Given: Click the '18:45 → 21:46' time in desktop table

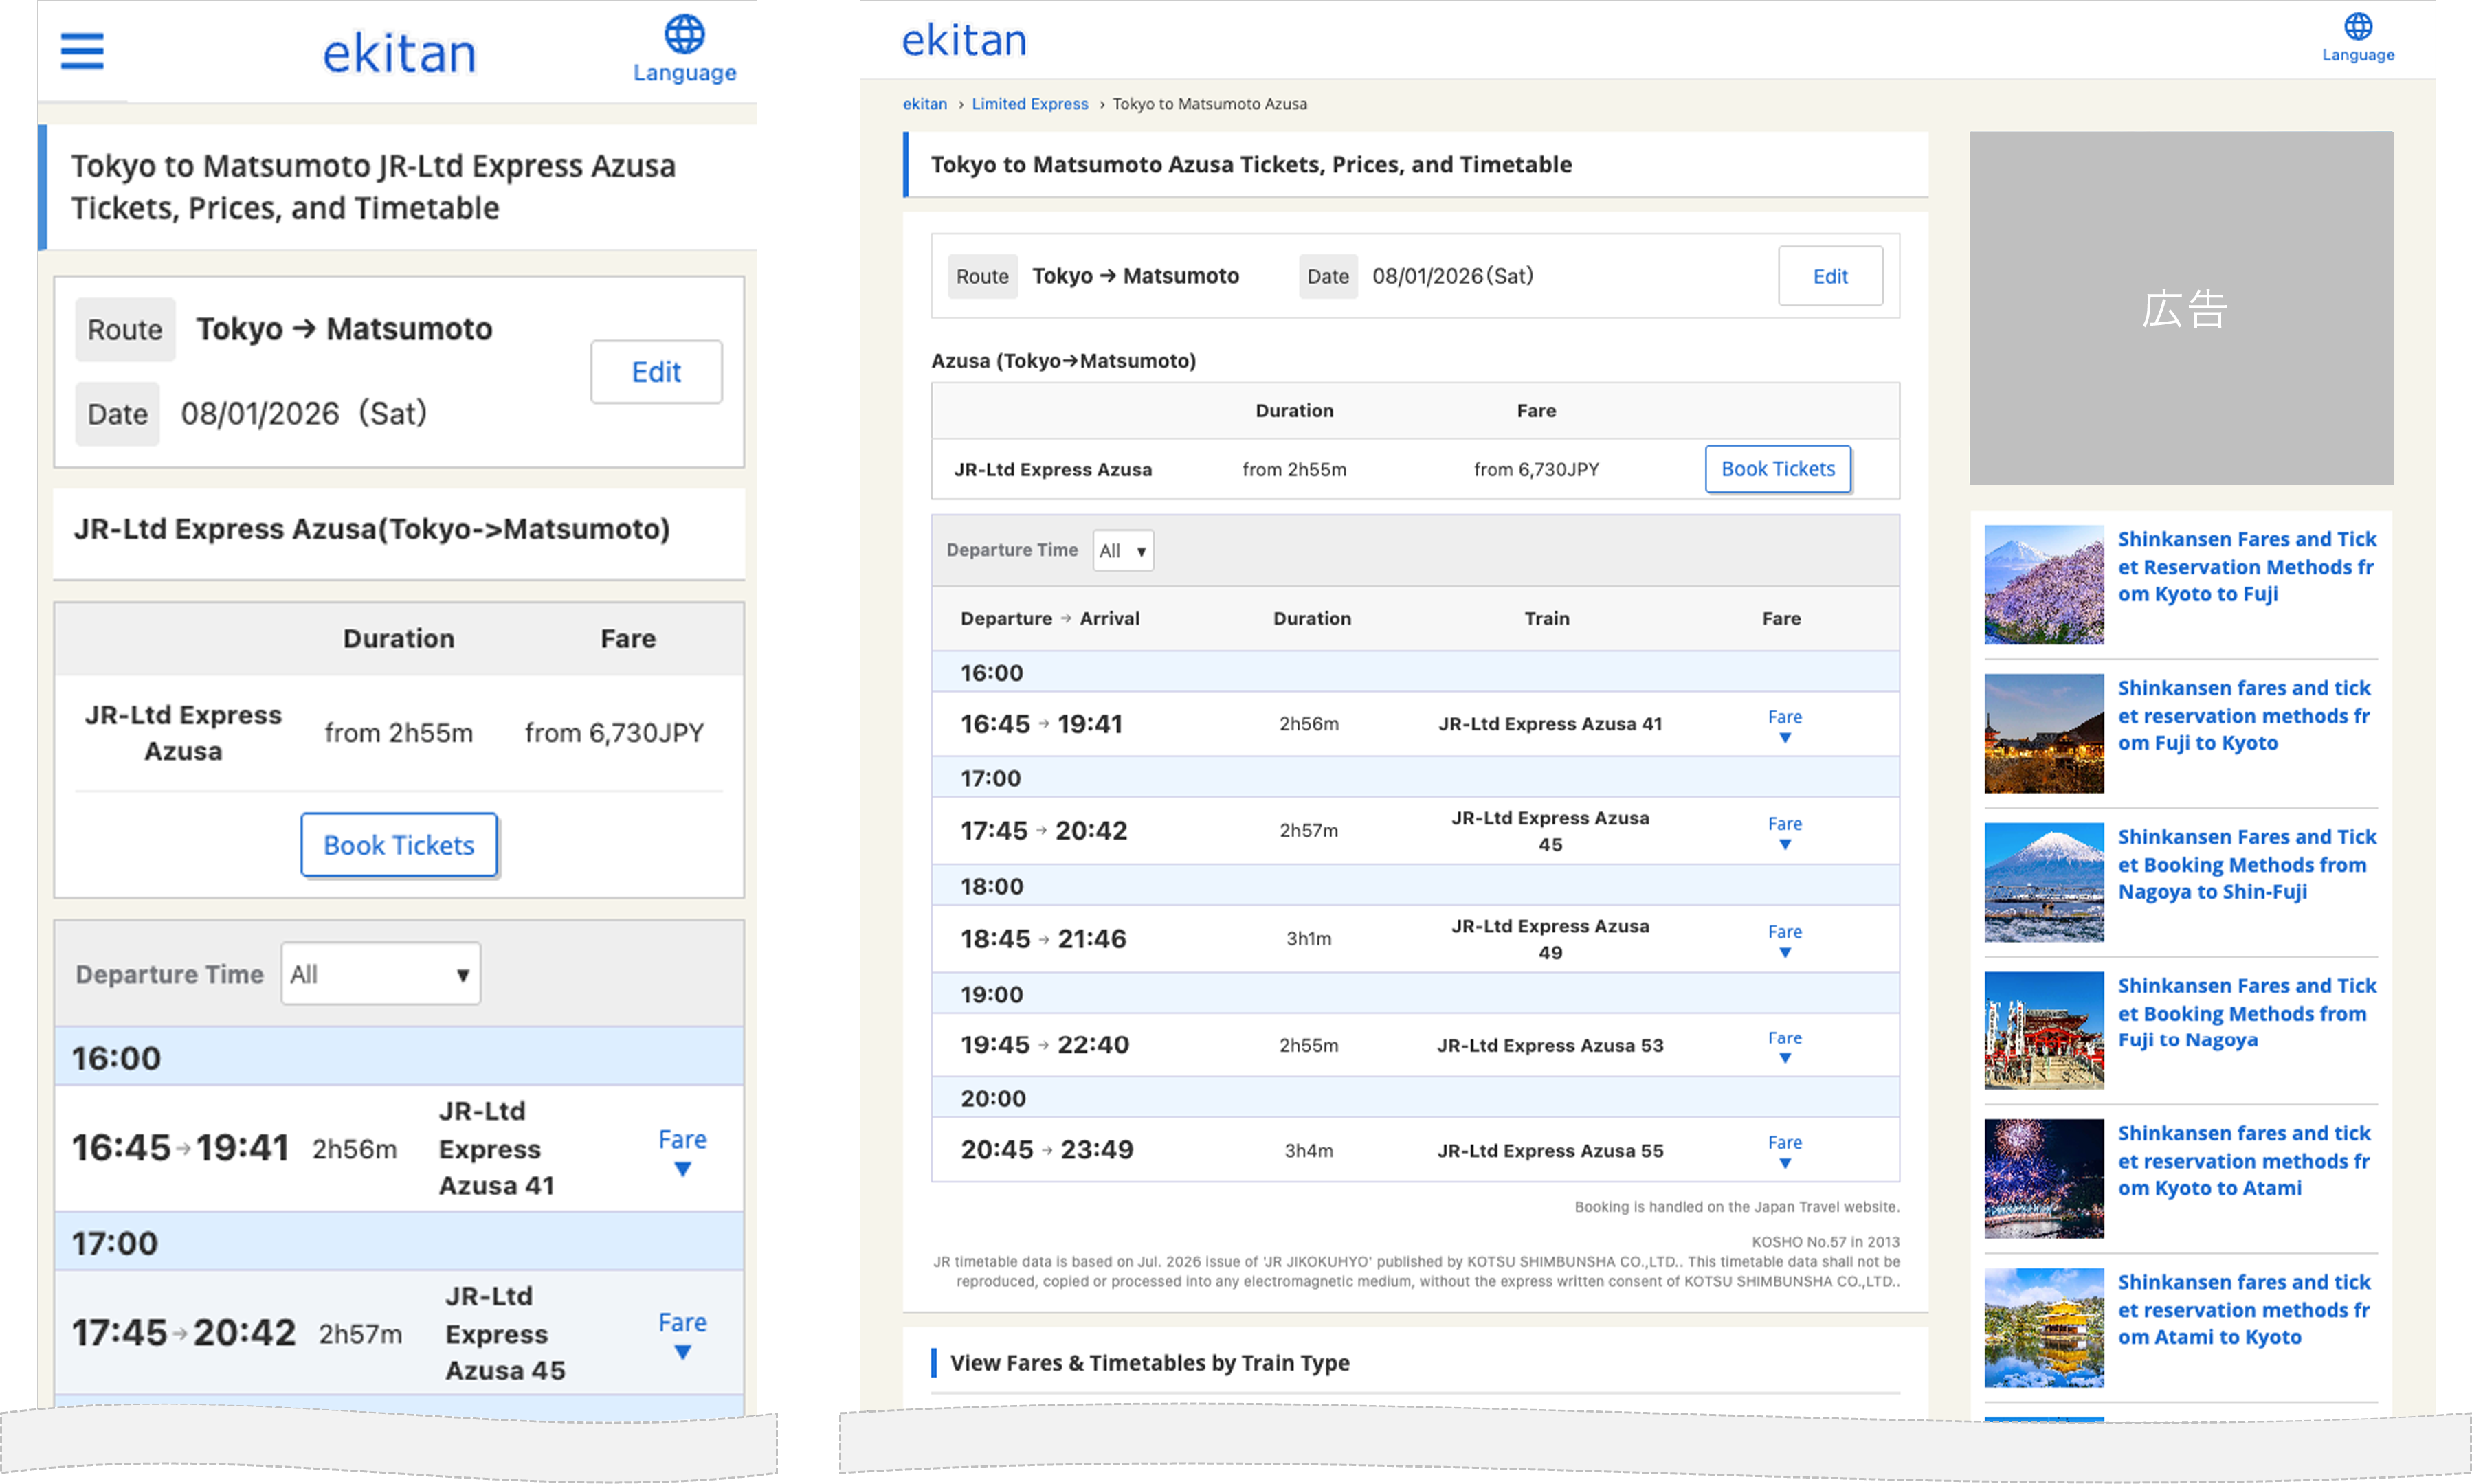Looking at the screenshot, I should click(1043, 939).
